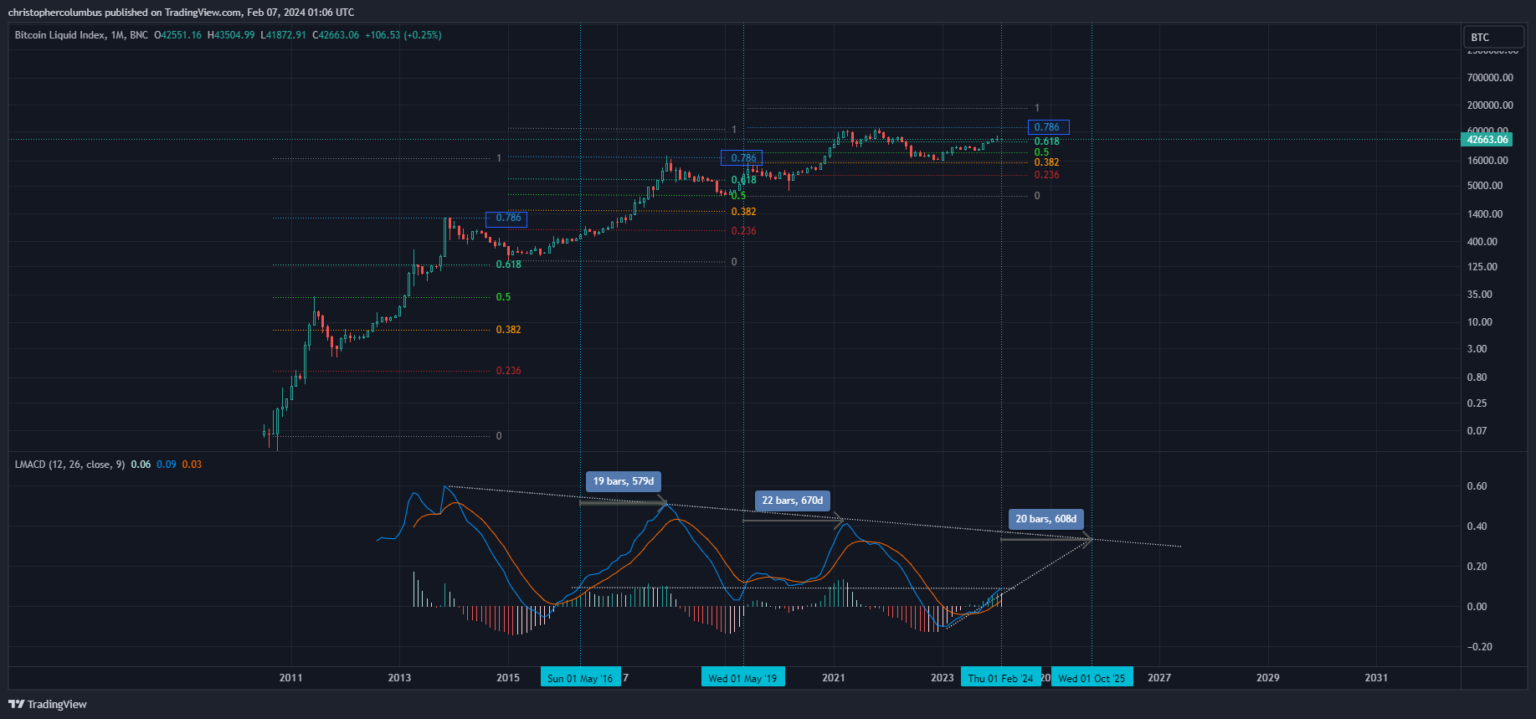Image resolution: width=1536 pixels, height=719 pixels.
Task: Select the 'Wed 01 Oct '25' date marker
Action: 1091,677
